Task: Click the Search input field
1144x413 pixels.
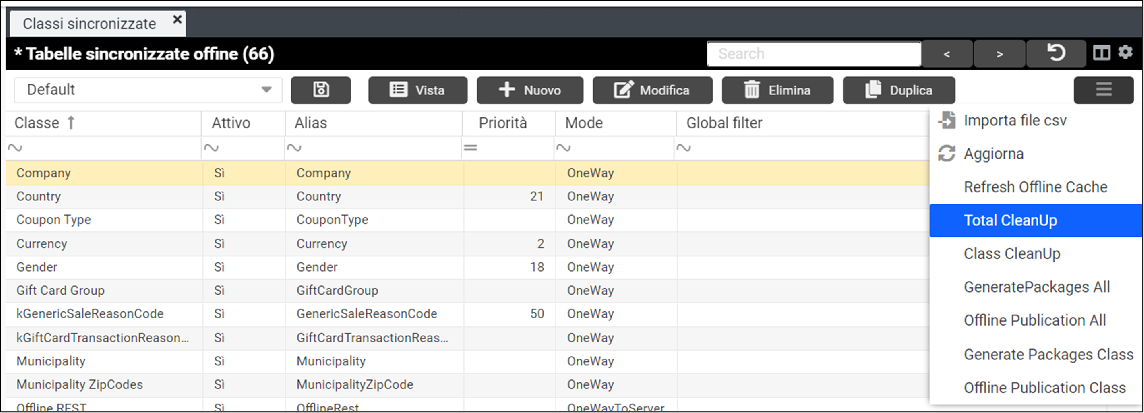Action: [813, 54]
